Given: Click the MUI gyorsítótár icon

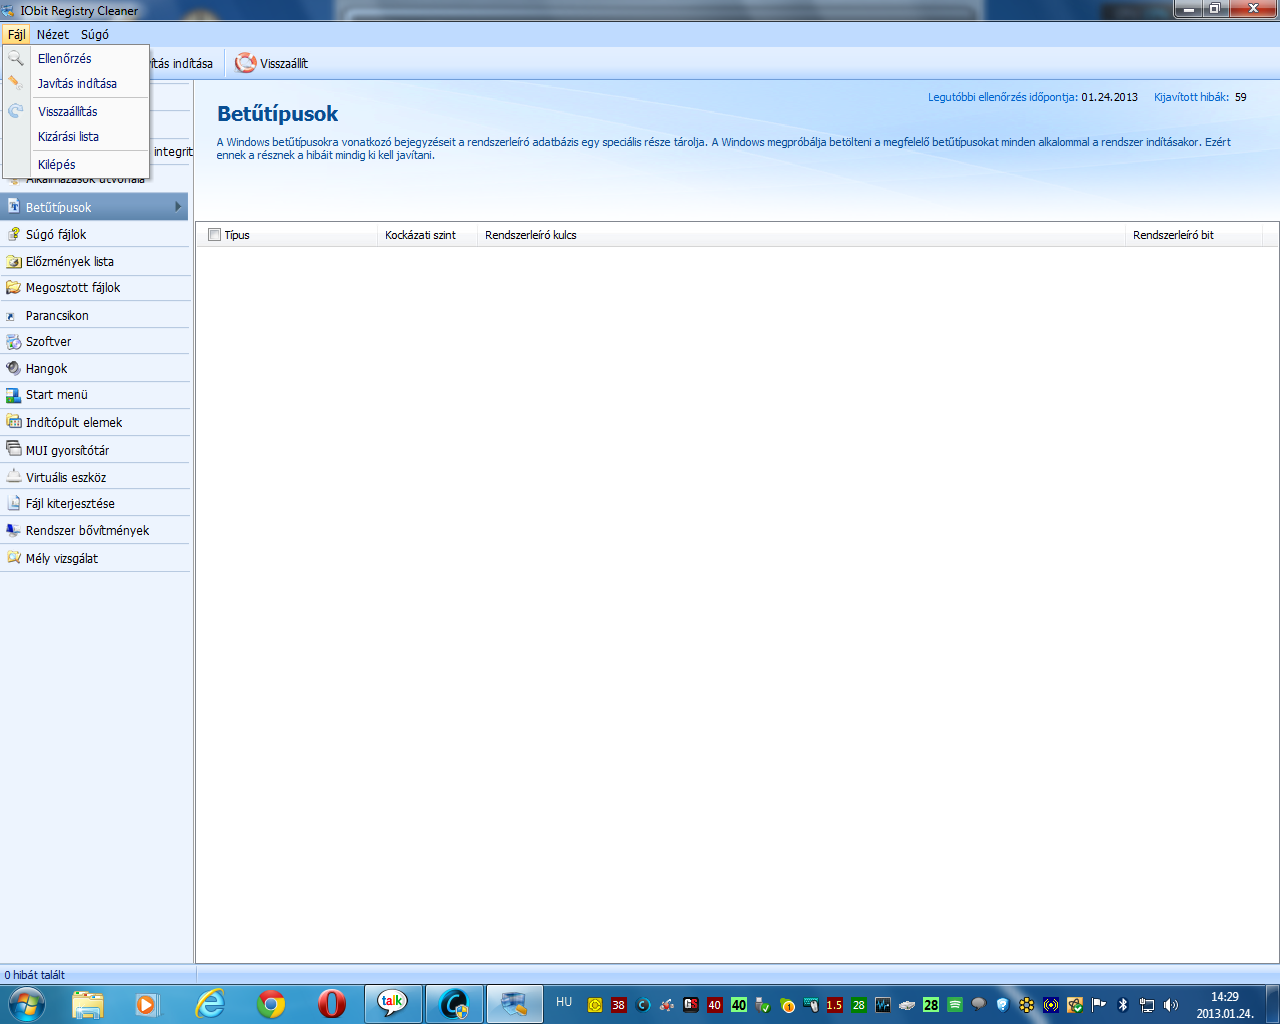Looking at the screenshot, I should coord(14,449).
